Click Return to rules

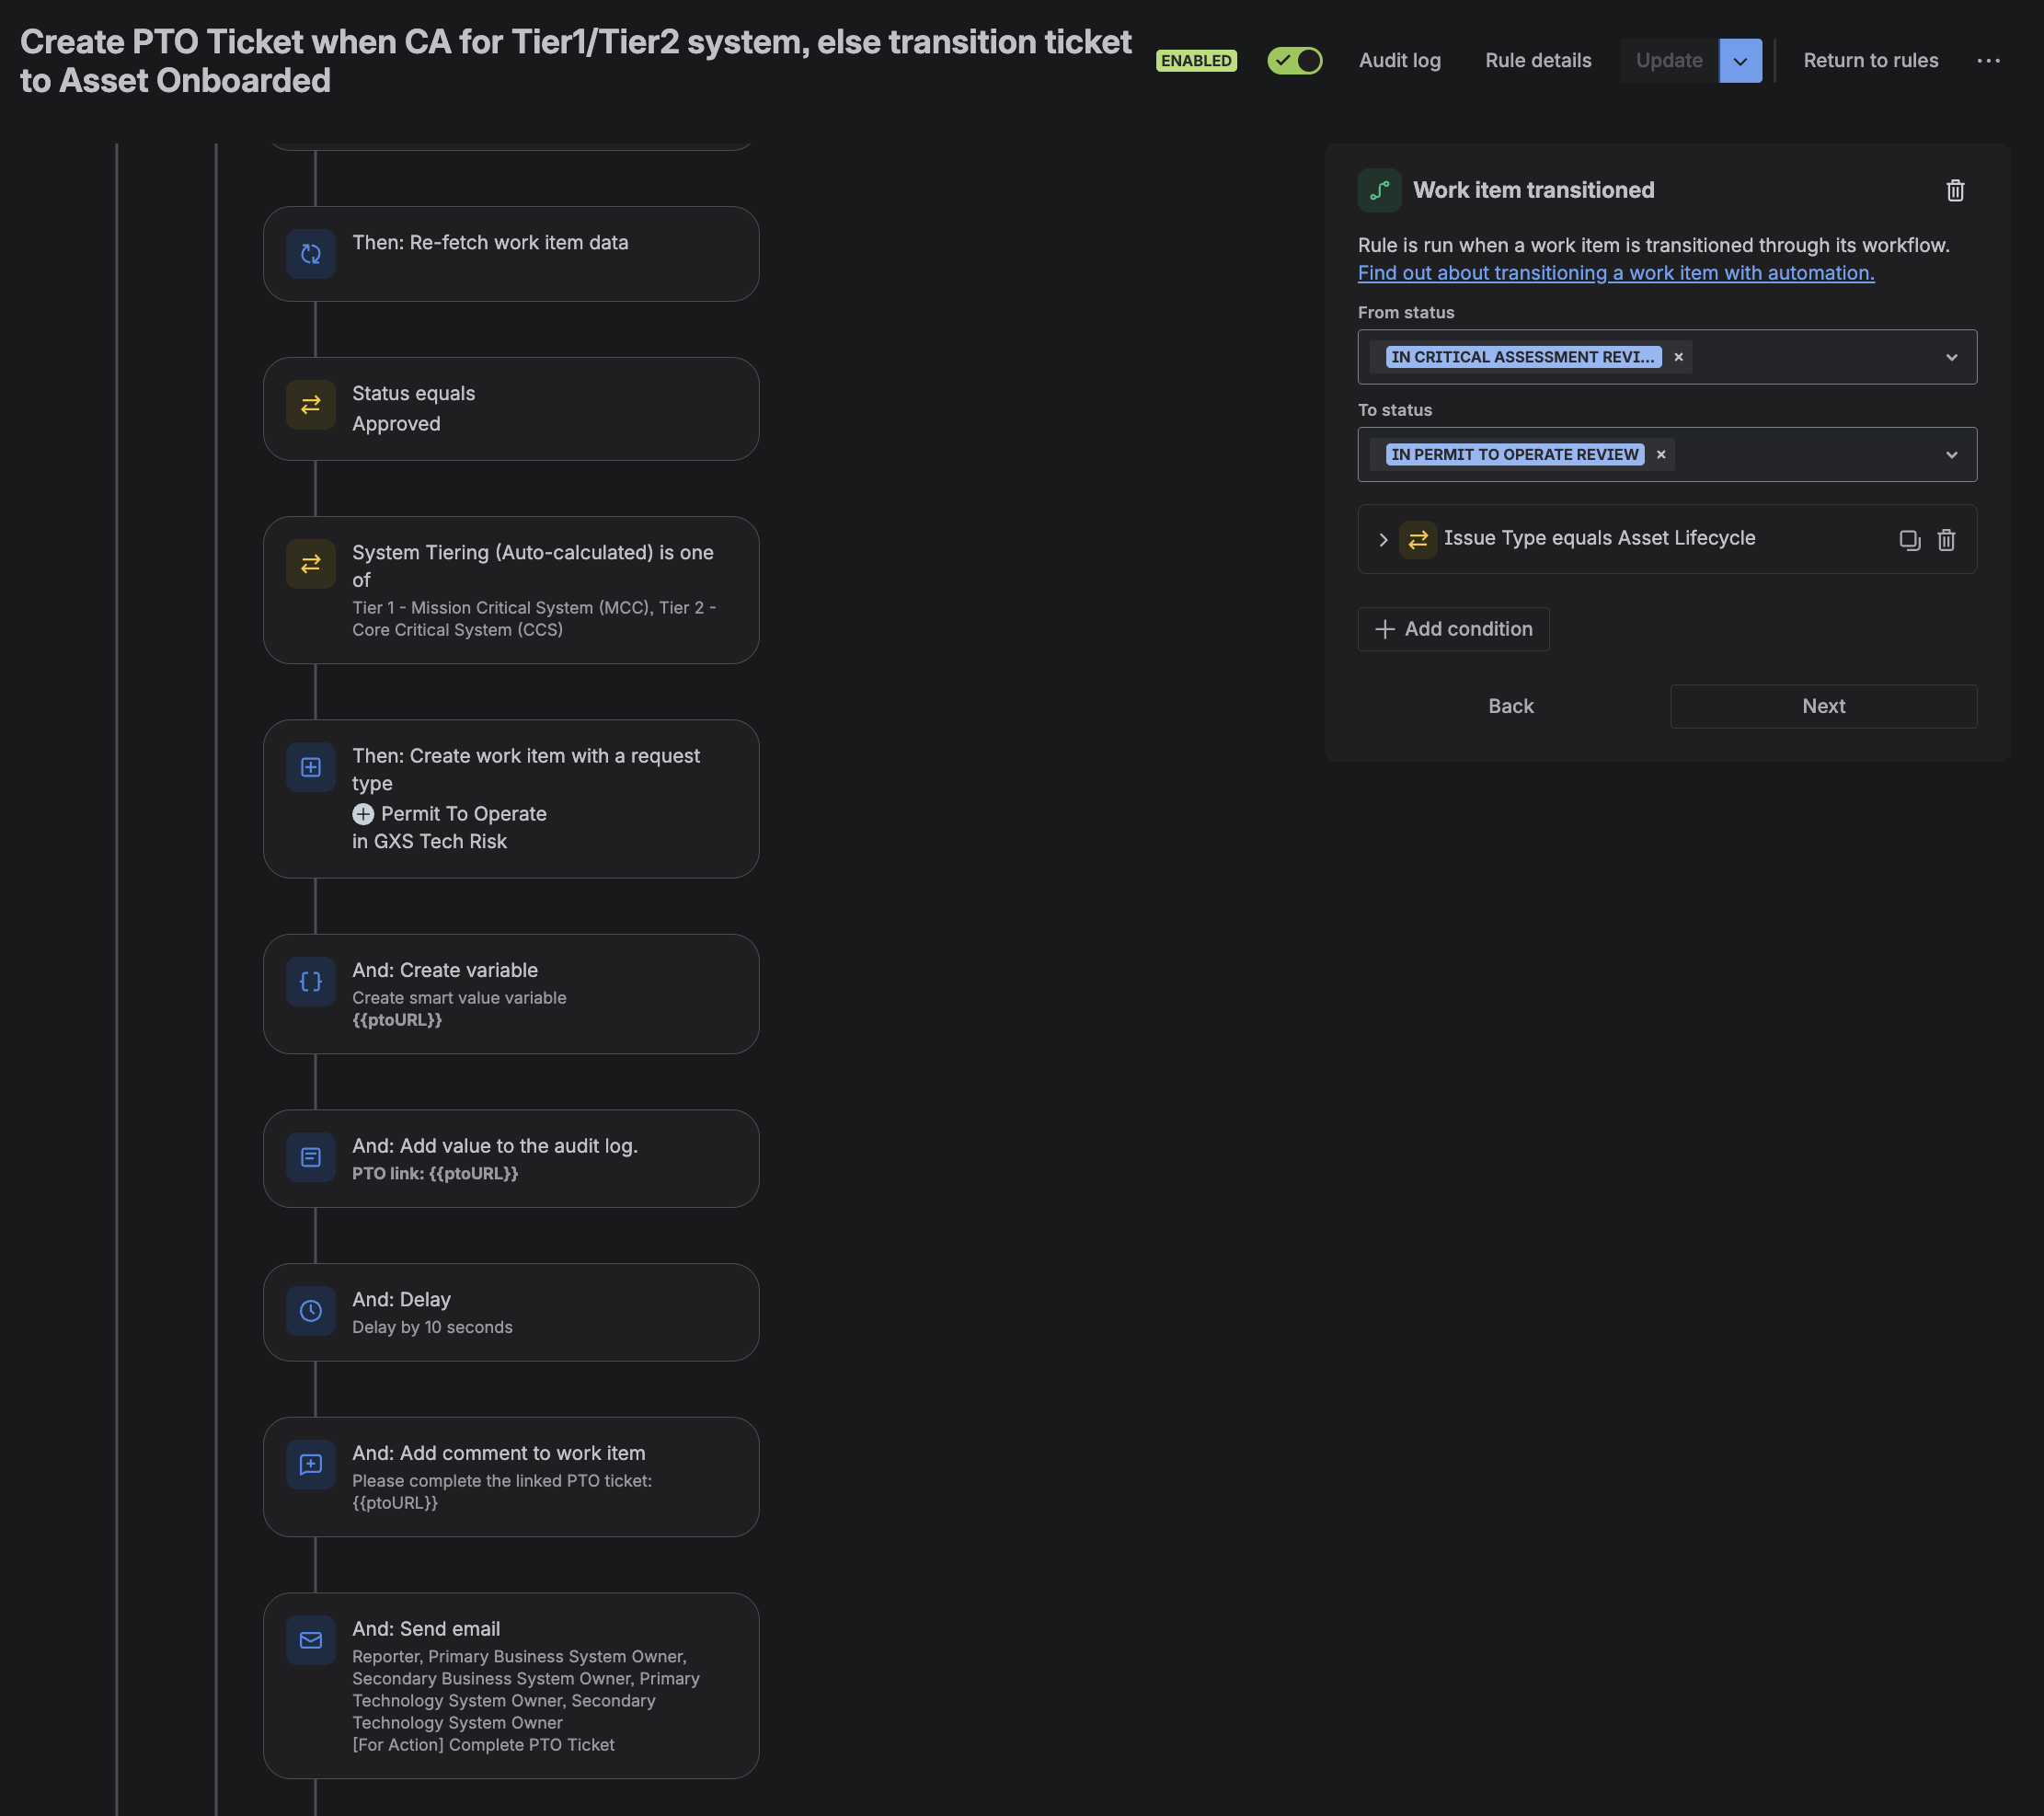pyautogui.click(x=1870, y=61)
